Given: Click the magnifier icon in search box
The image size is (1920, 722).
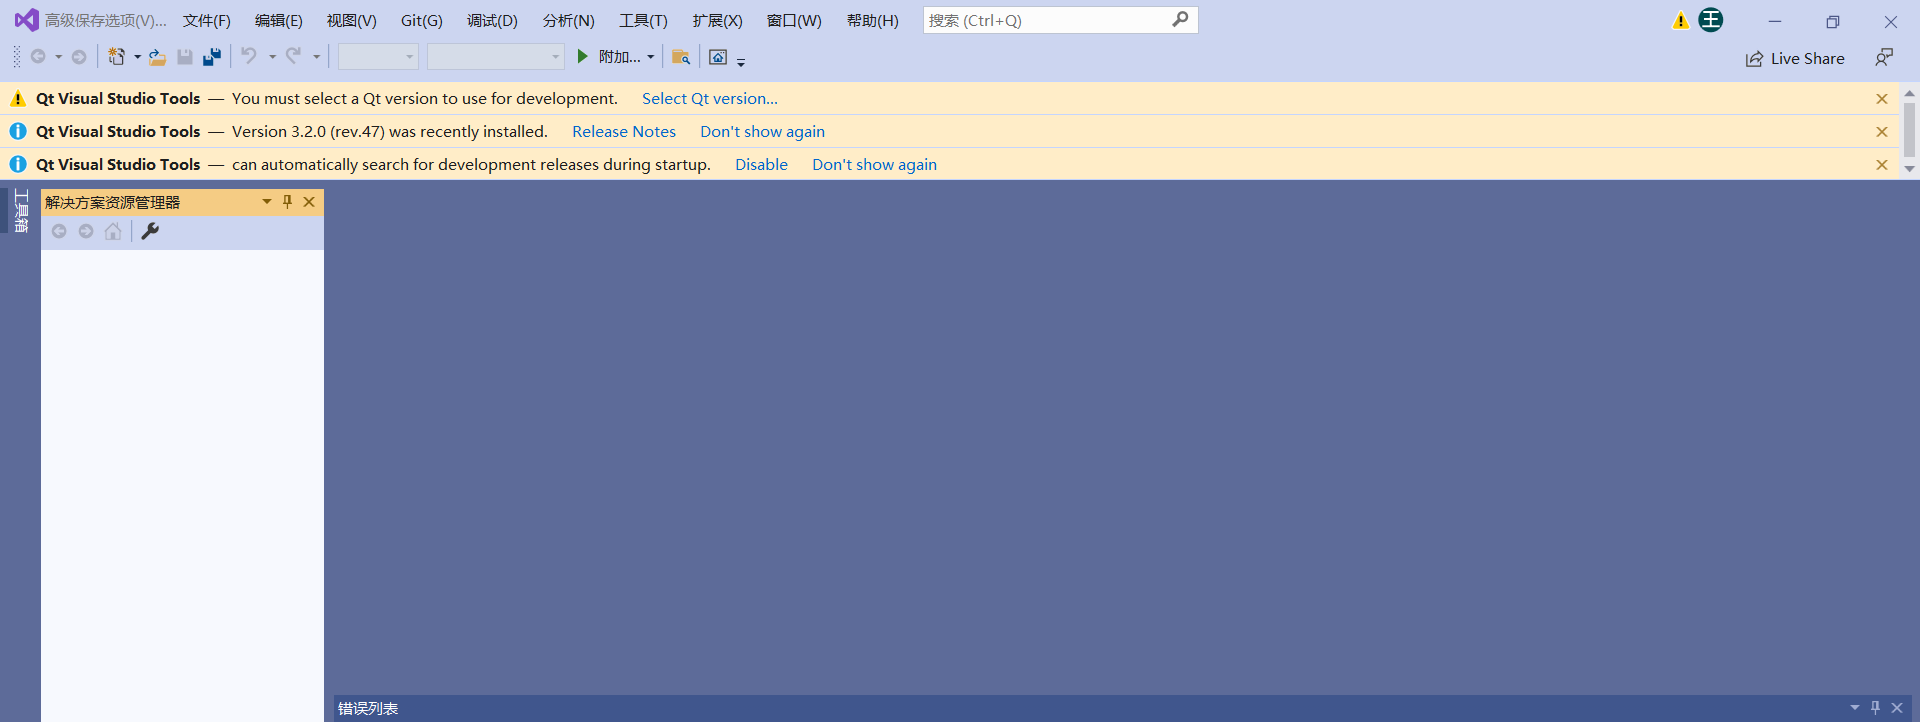Looking at the screenshot, I should (1181, 19).
